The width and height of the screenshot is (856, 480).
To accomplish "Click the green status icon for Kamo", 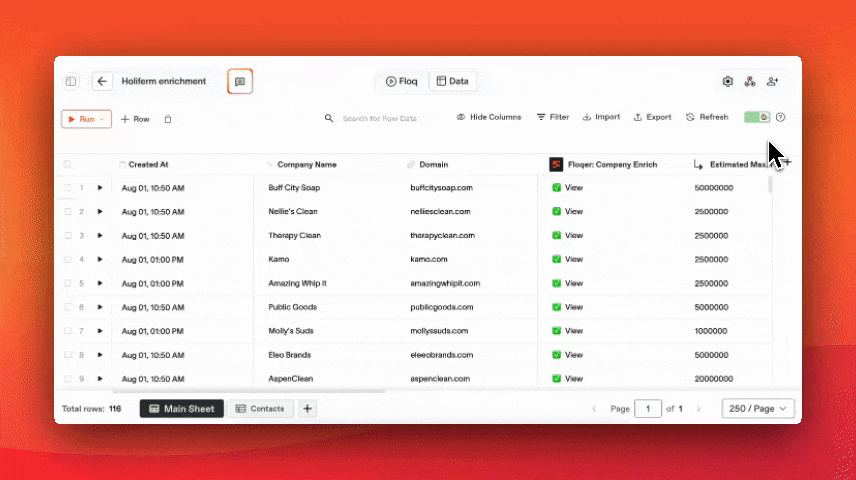I will (556, 259).
